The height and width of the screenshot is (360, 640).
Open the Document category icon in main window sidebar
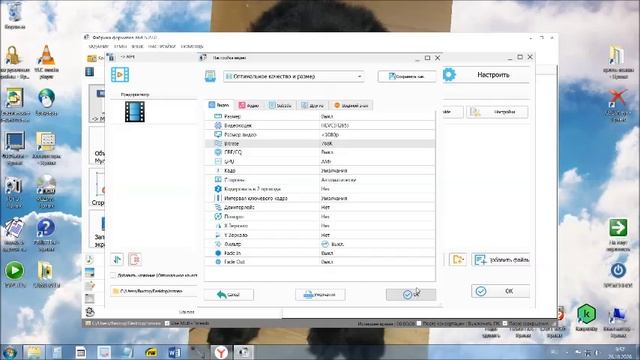pyautogui.click(x=89, y=286)
